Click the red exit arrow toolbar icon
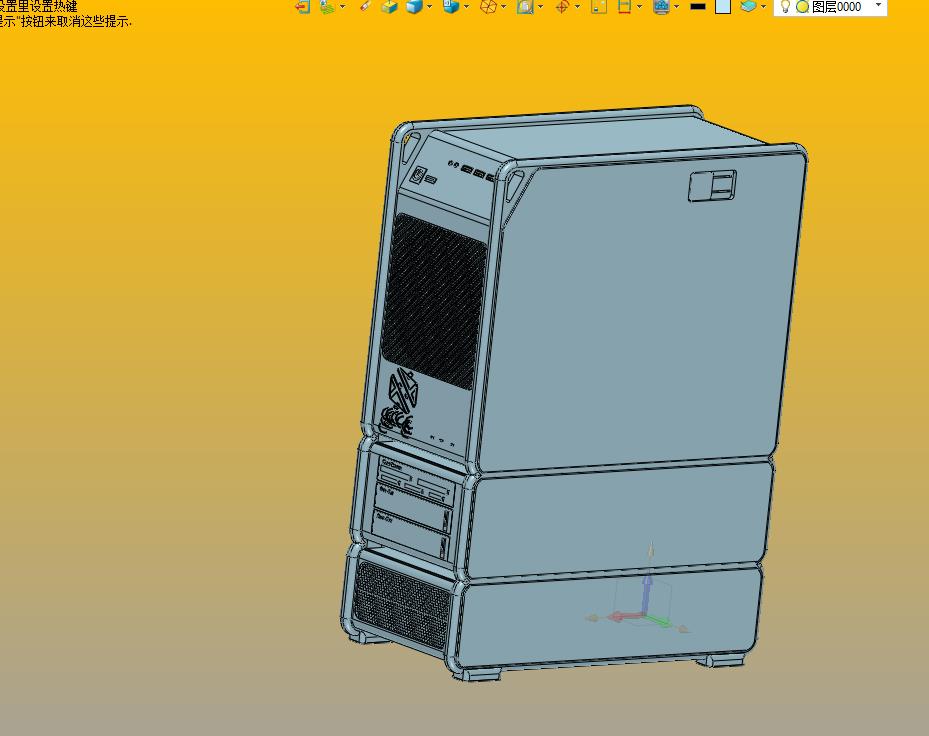Viewport: 929px width, 736px height. tap(302, 7)
